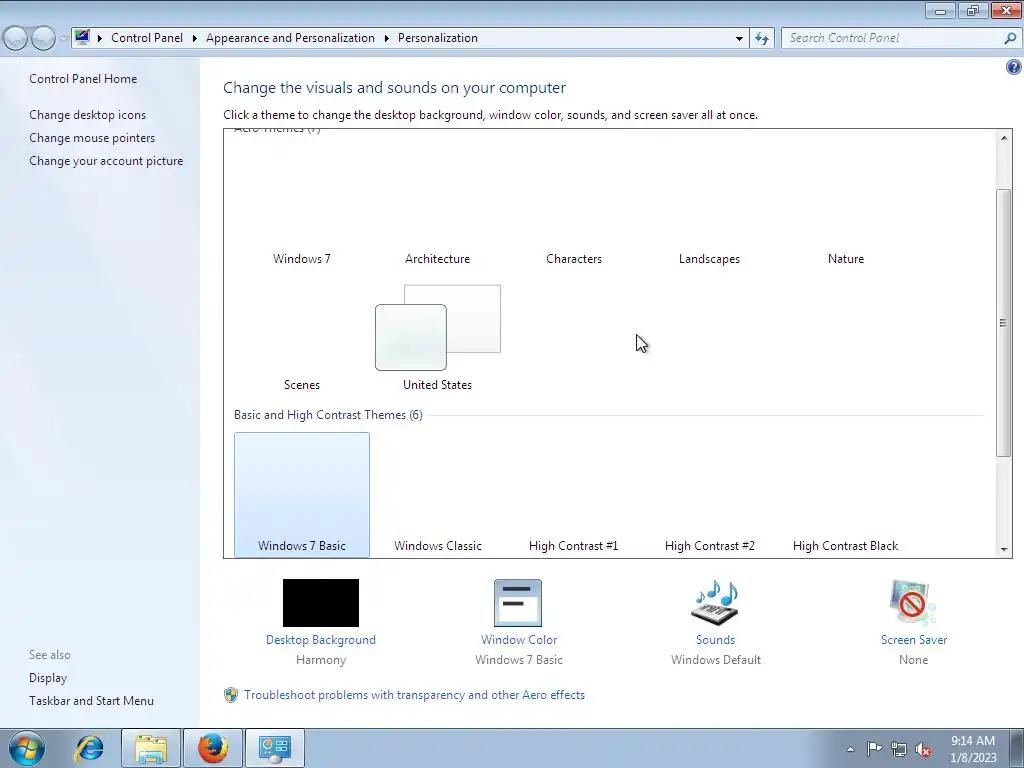Screen dimensions: 1024x768
Task: Open Windows Explorer from taskbar
Action: point(151,748)
